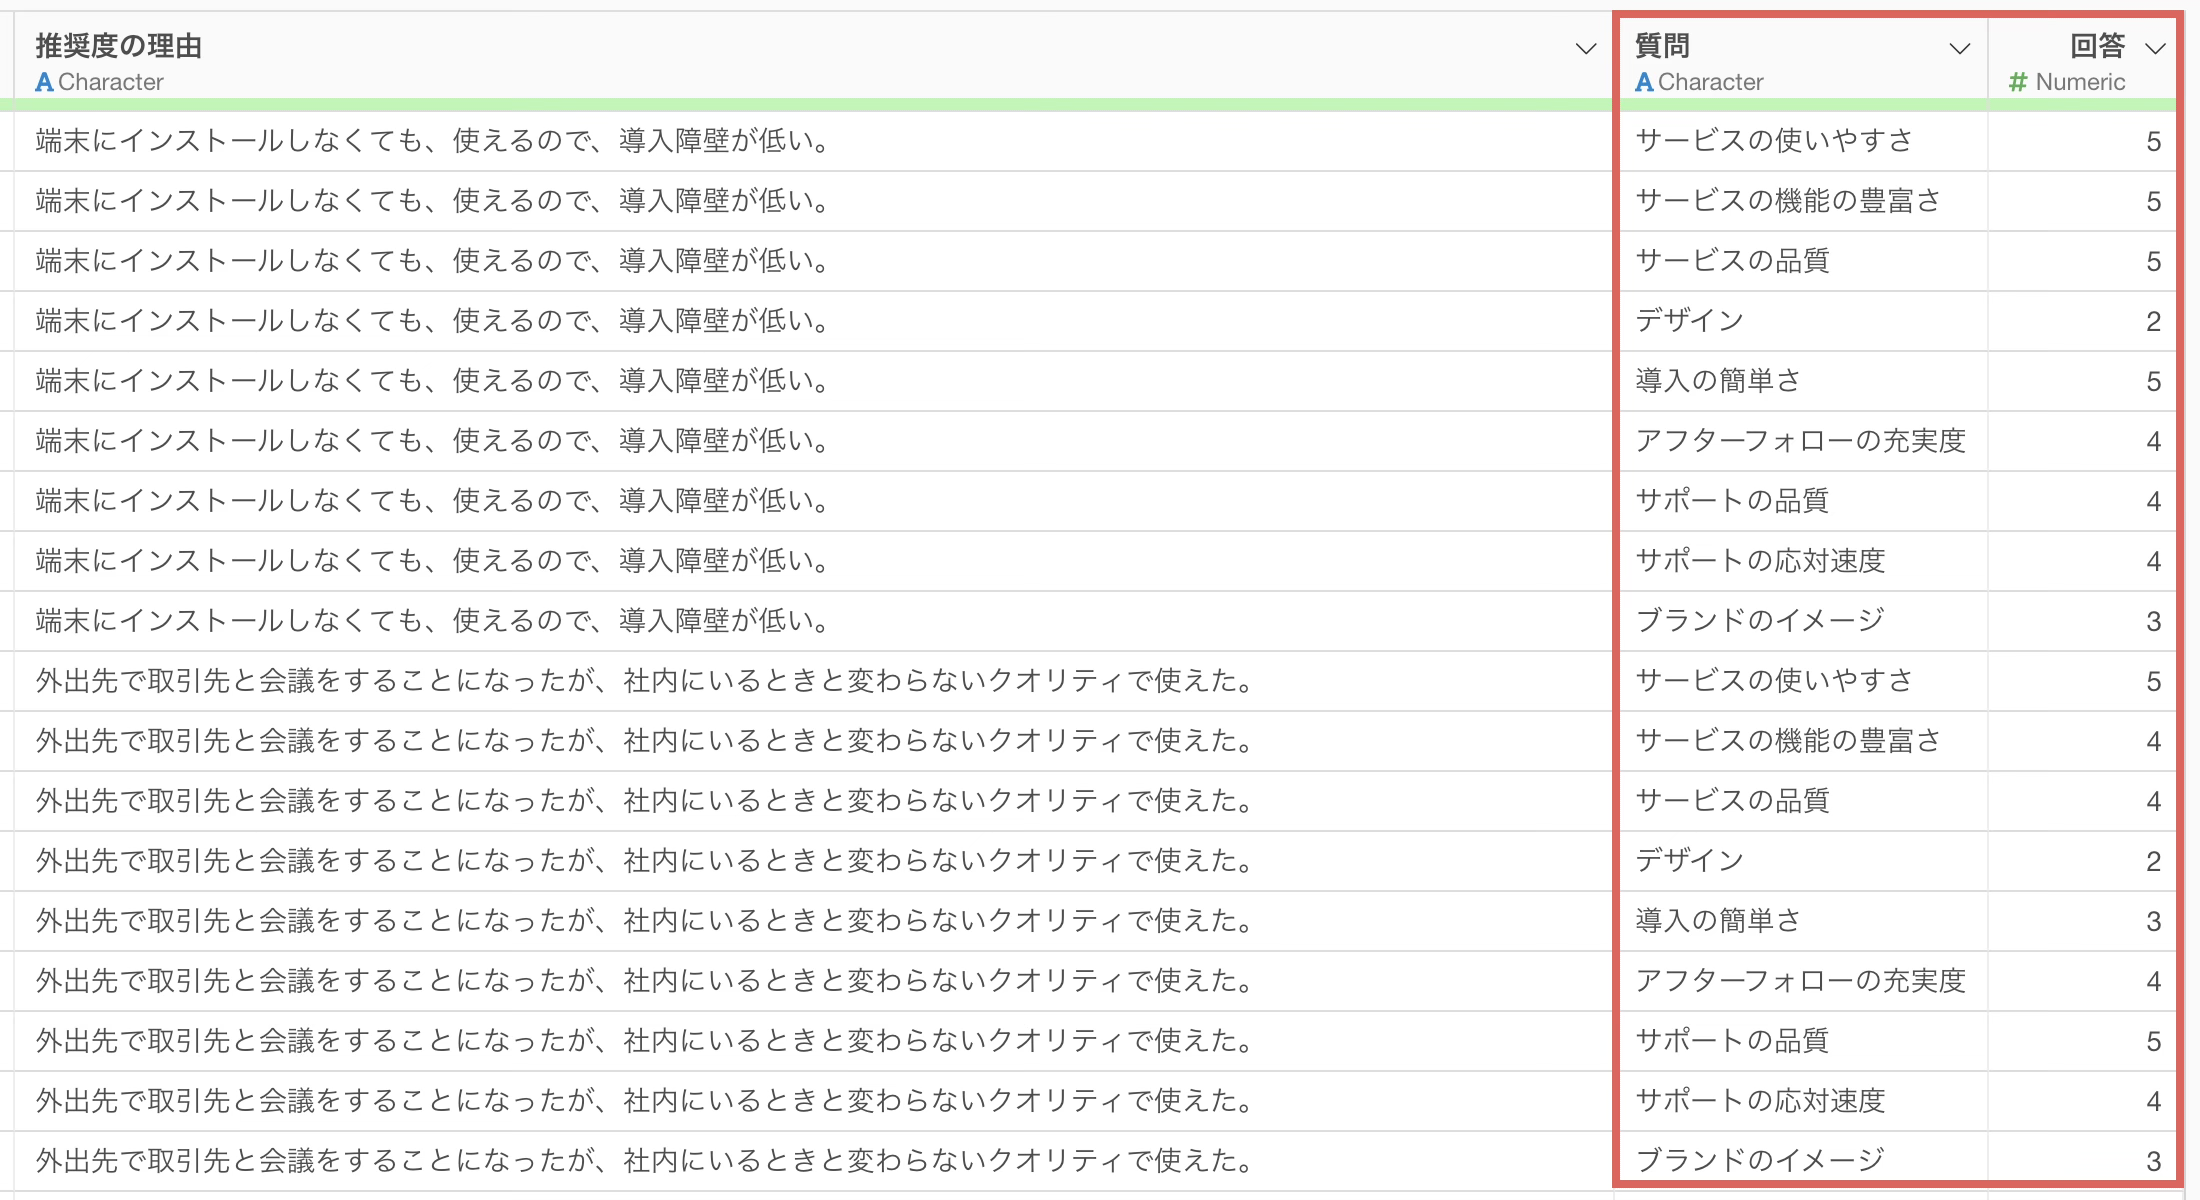Select the 質問 column header name

1662,46
